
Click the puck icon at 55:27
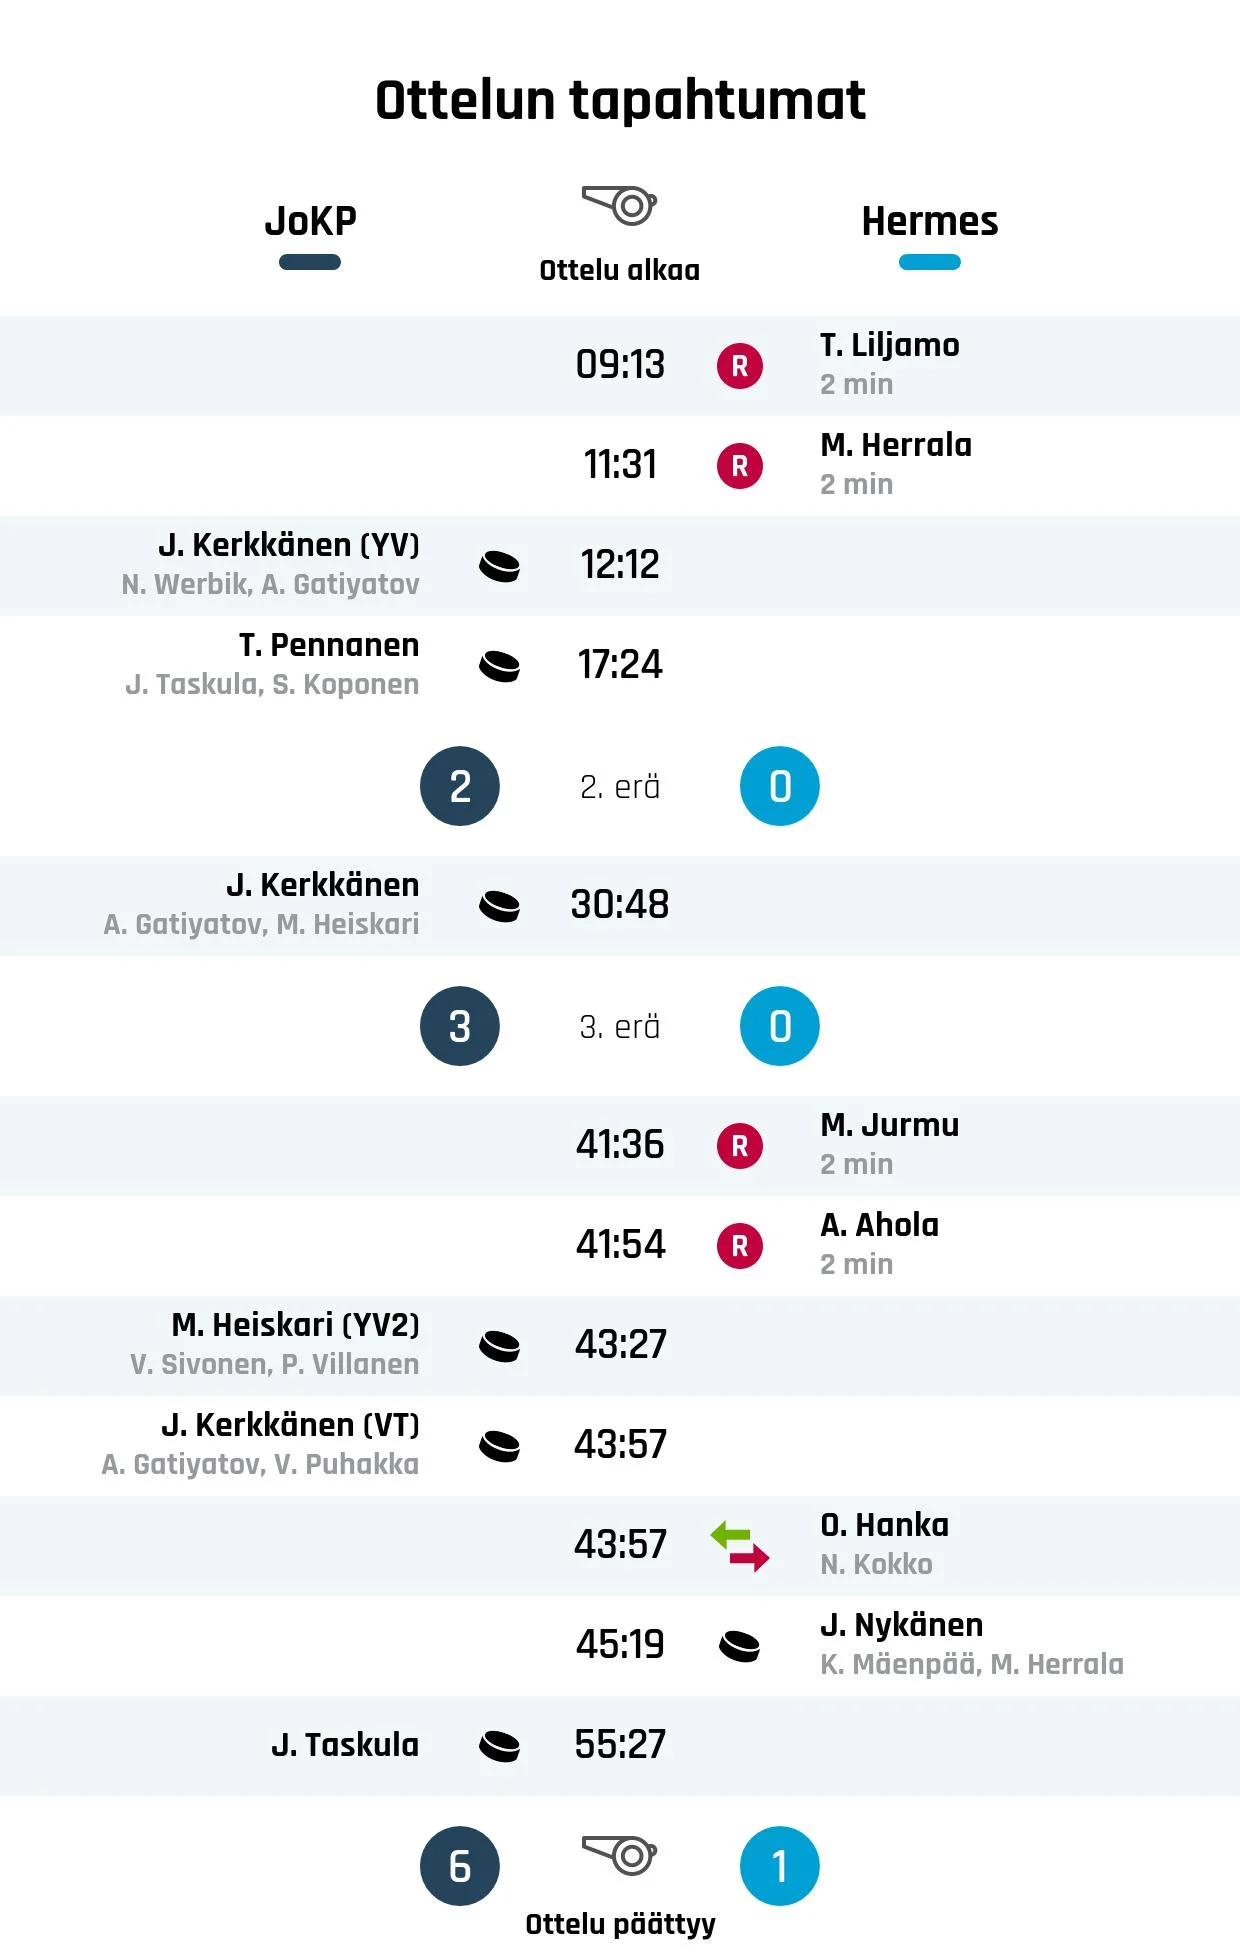click(x=499, y=1746)
